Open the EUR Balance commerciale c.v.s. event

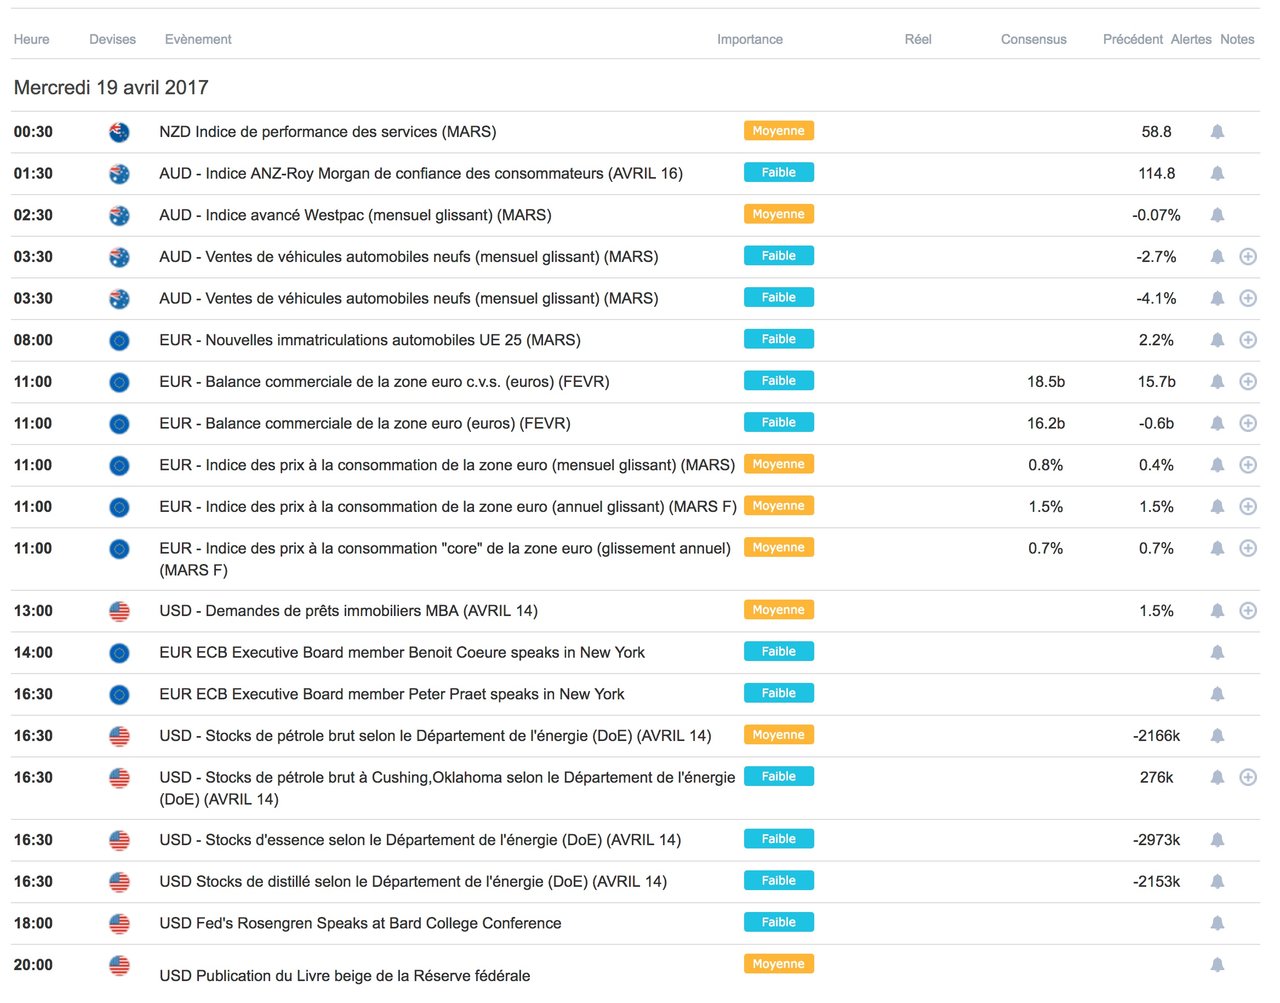[384, 382]
